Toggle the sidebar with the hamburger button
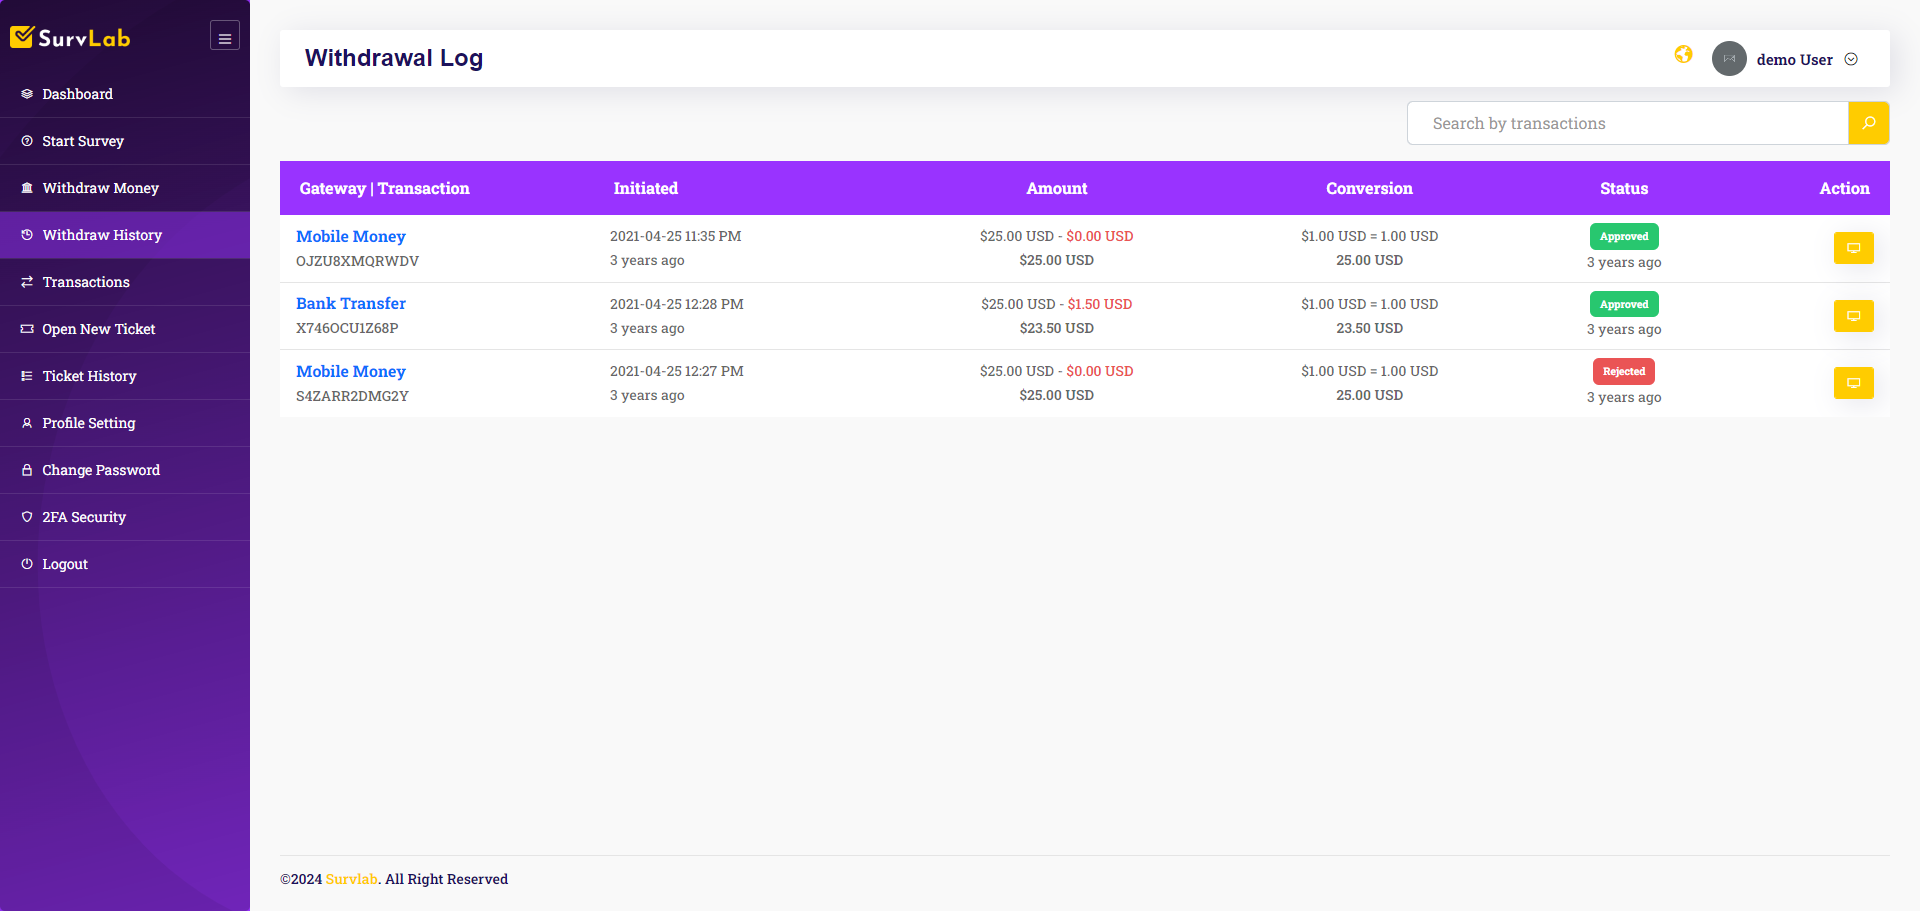The image size is (1920, 911). pyautogui.click(x=224, y=35)
